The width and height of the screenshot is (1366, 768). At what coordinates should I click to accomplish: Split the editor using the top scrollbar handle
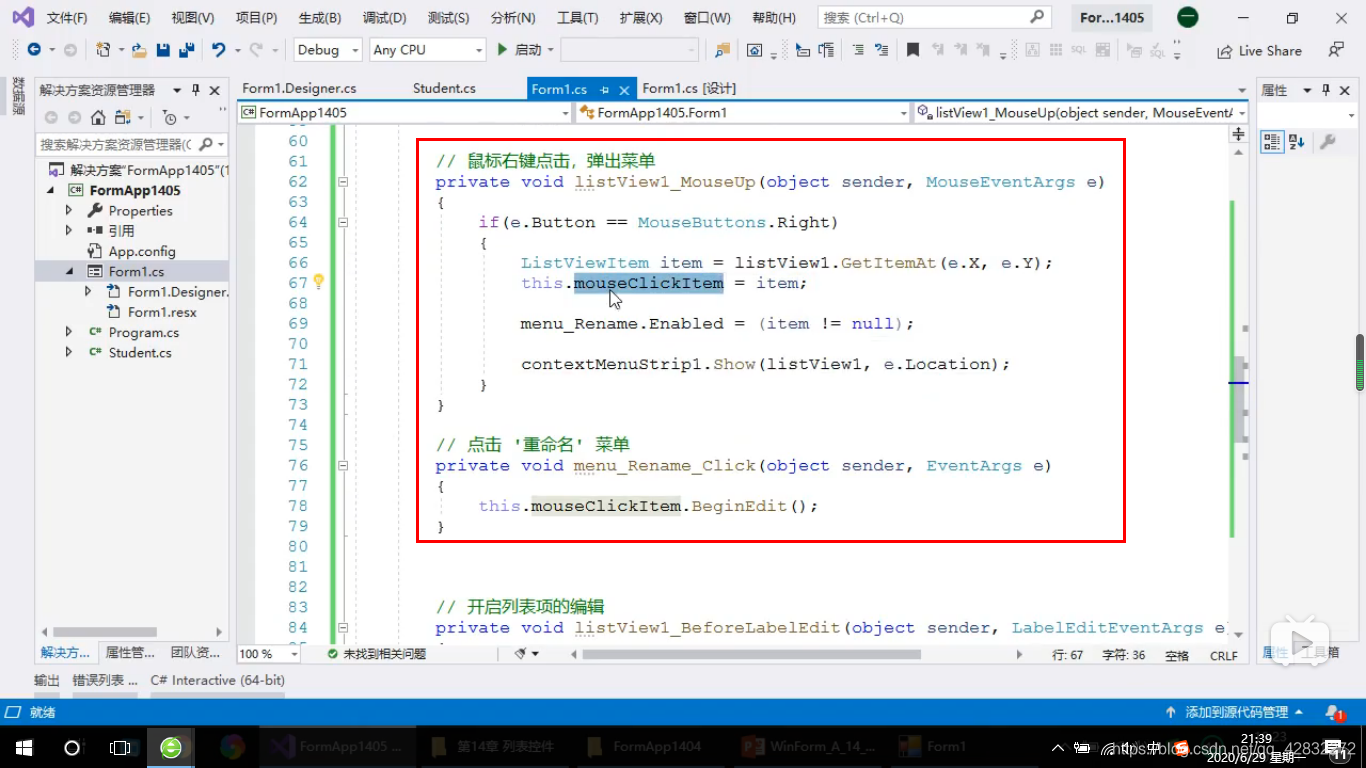click(x=1239, y=133)
